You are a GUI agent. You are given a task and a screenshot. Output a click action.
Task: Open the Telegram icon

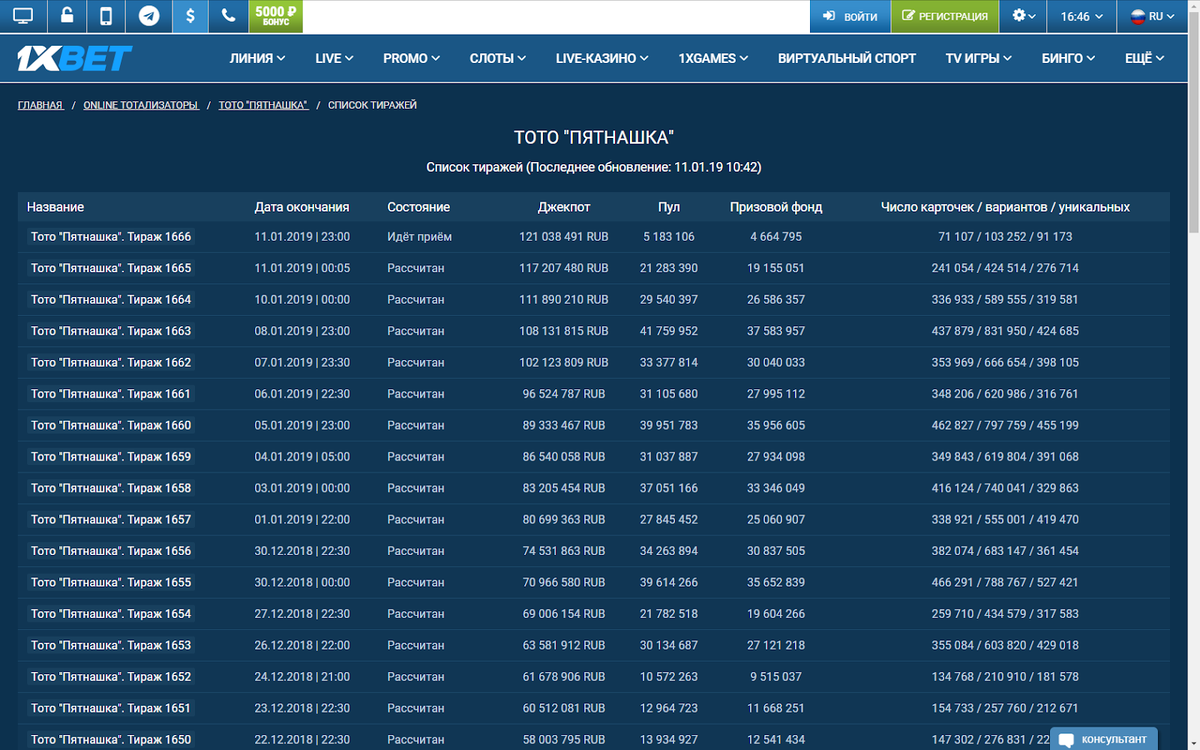[x=149, y=16]
